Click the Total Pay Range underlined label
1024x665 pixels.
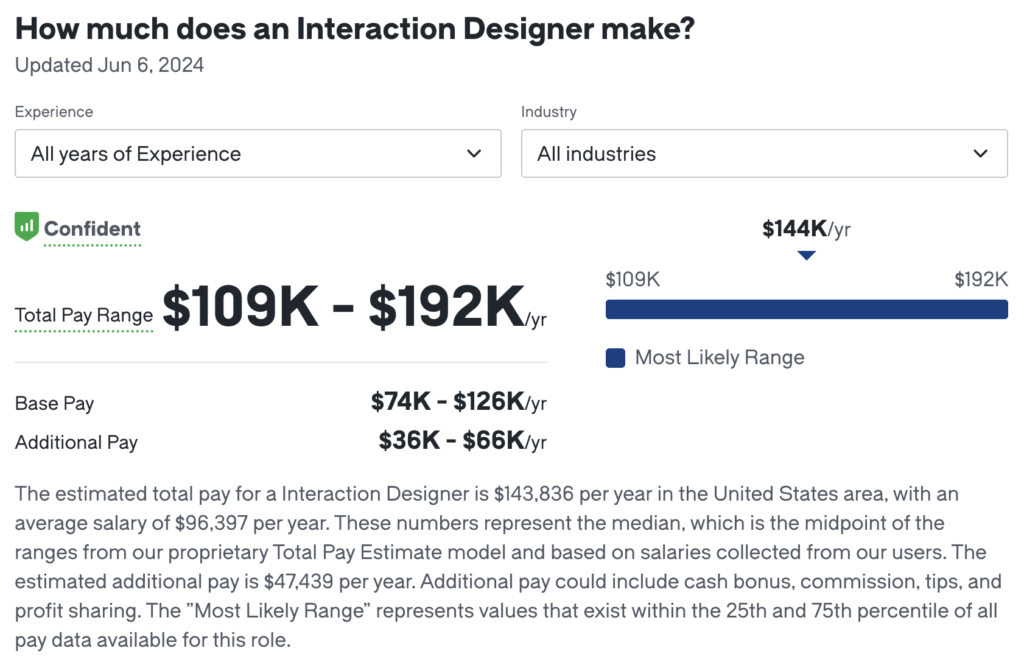[84, 316]
